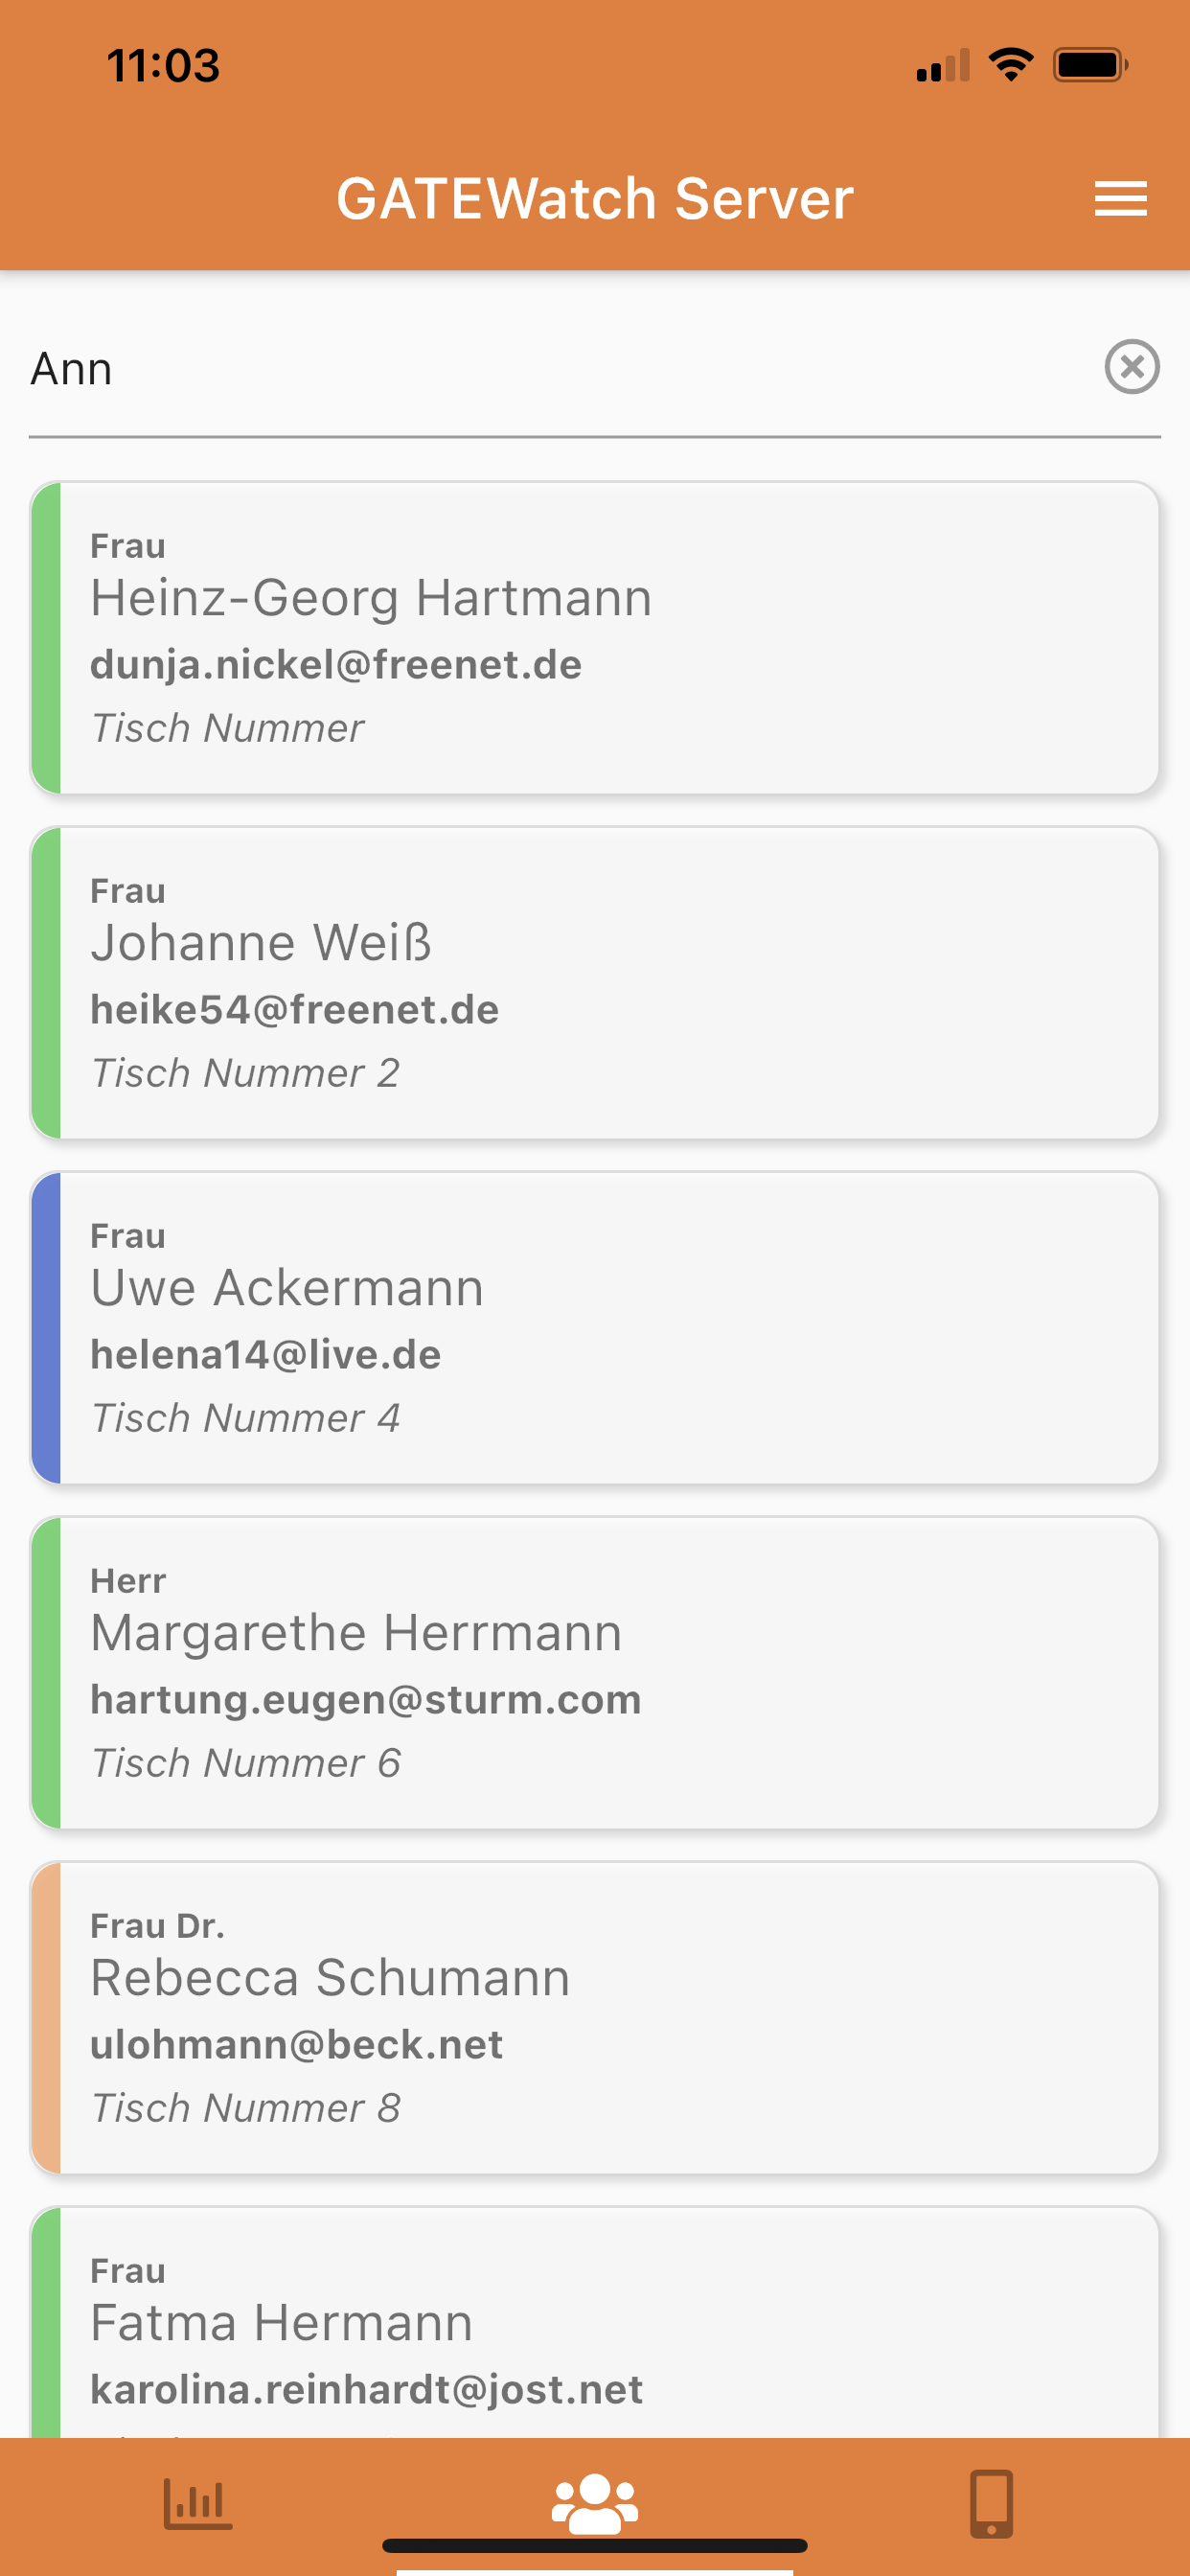
Task: Tap the battery status icon
Action: pyautogui.click(x=1090, y=65)
